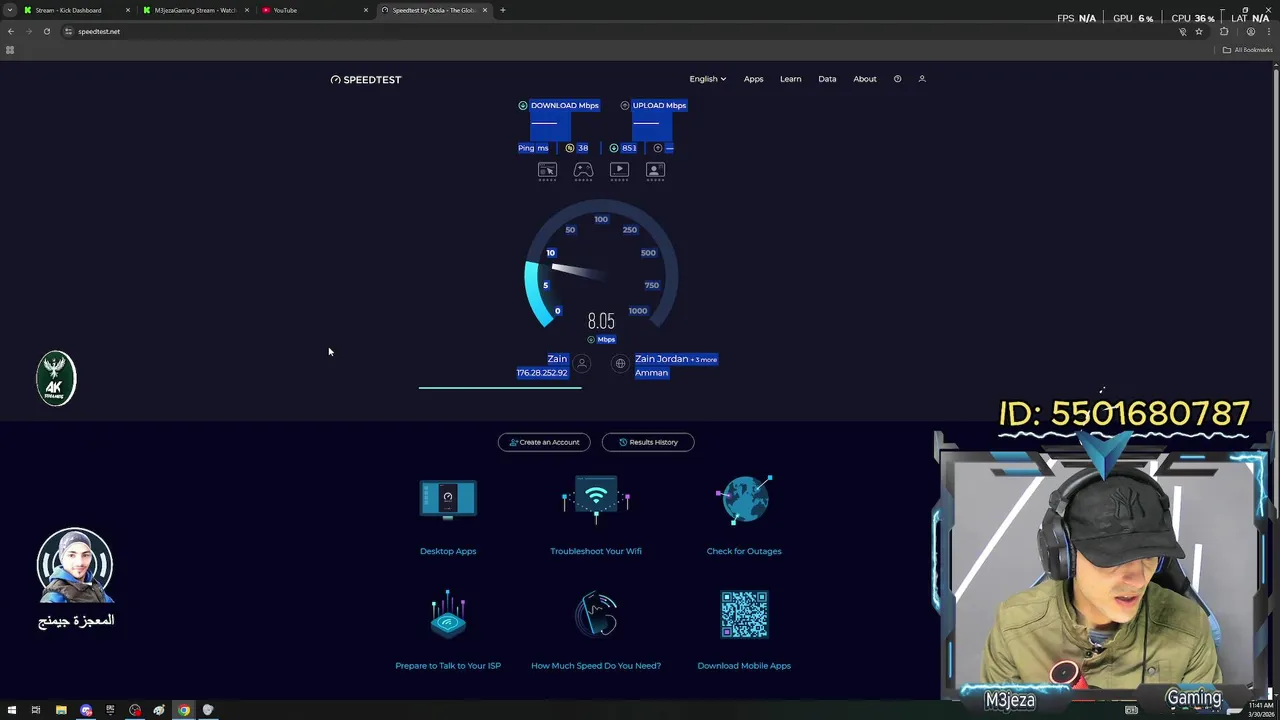This screenshot has width=1280, height=720.
Task: Open the About menu item
Action: pos(865,79)
